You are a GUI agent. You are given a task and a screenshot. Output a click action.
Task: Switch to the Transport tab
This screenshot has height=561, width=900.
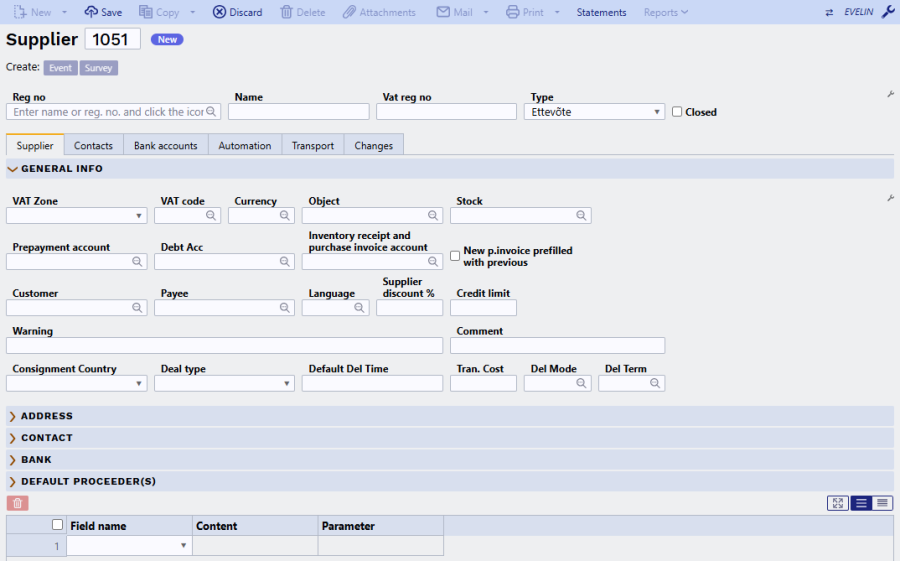coord(313,146)
